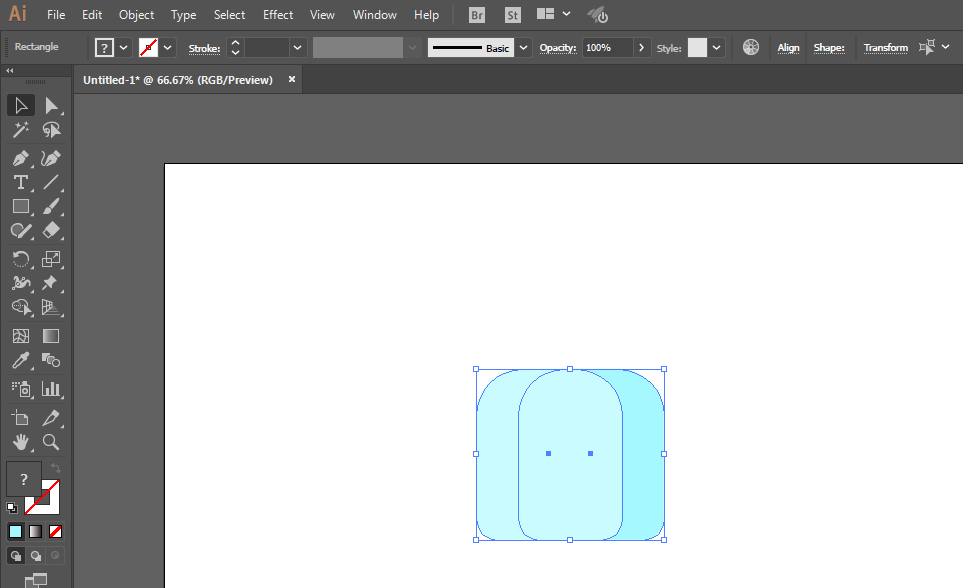
Task: Select the Column Graph tool
Action: pyautogui.click(x=51, y=389)
